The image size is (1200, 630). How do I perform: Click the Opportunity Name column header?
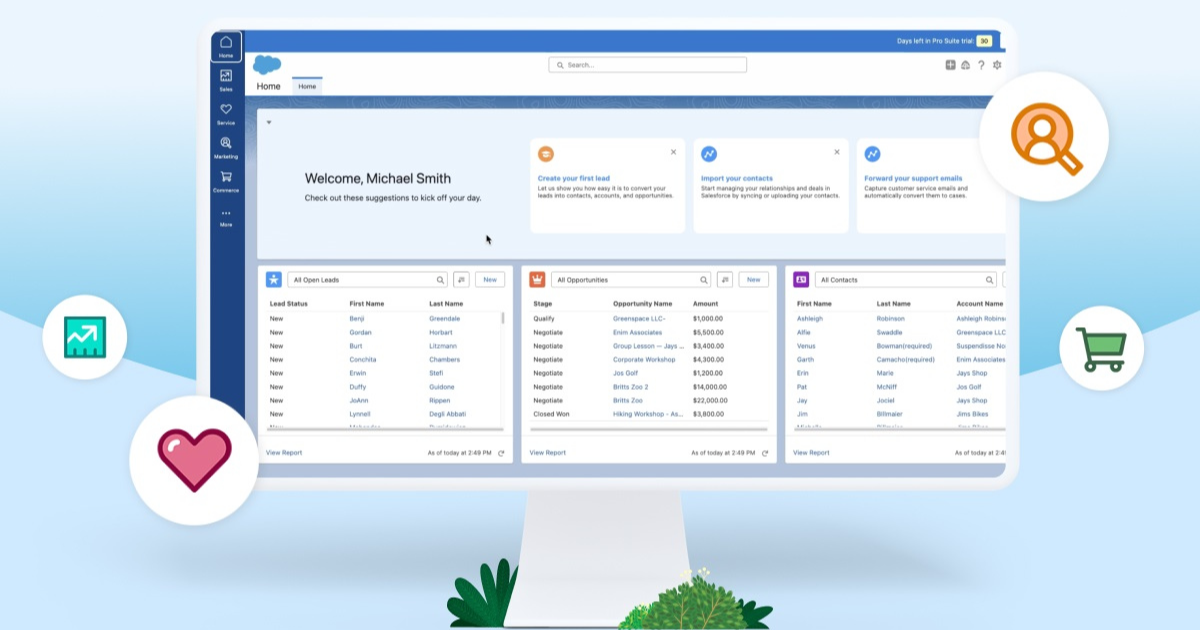click(643, 303)
